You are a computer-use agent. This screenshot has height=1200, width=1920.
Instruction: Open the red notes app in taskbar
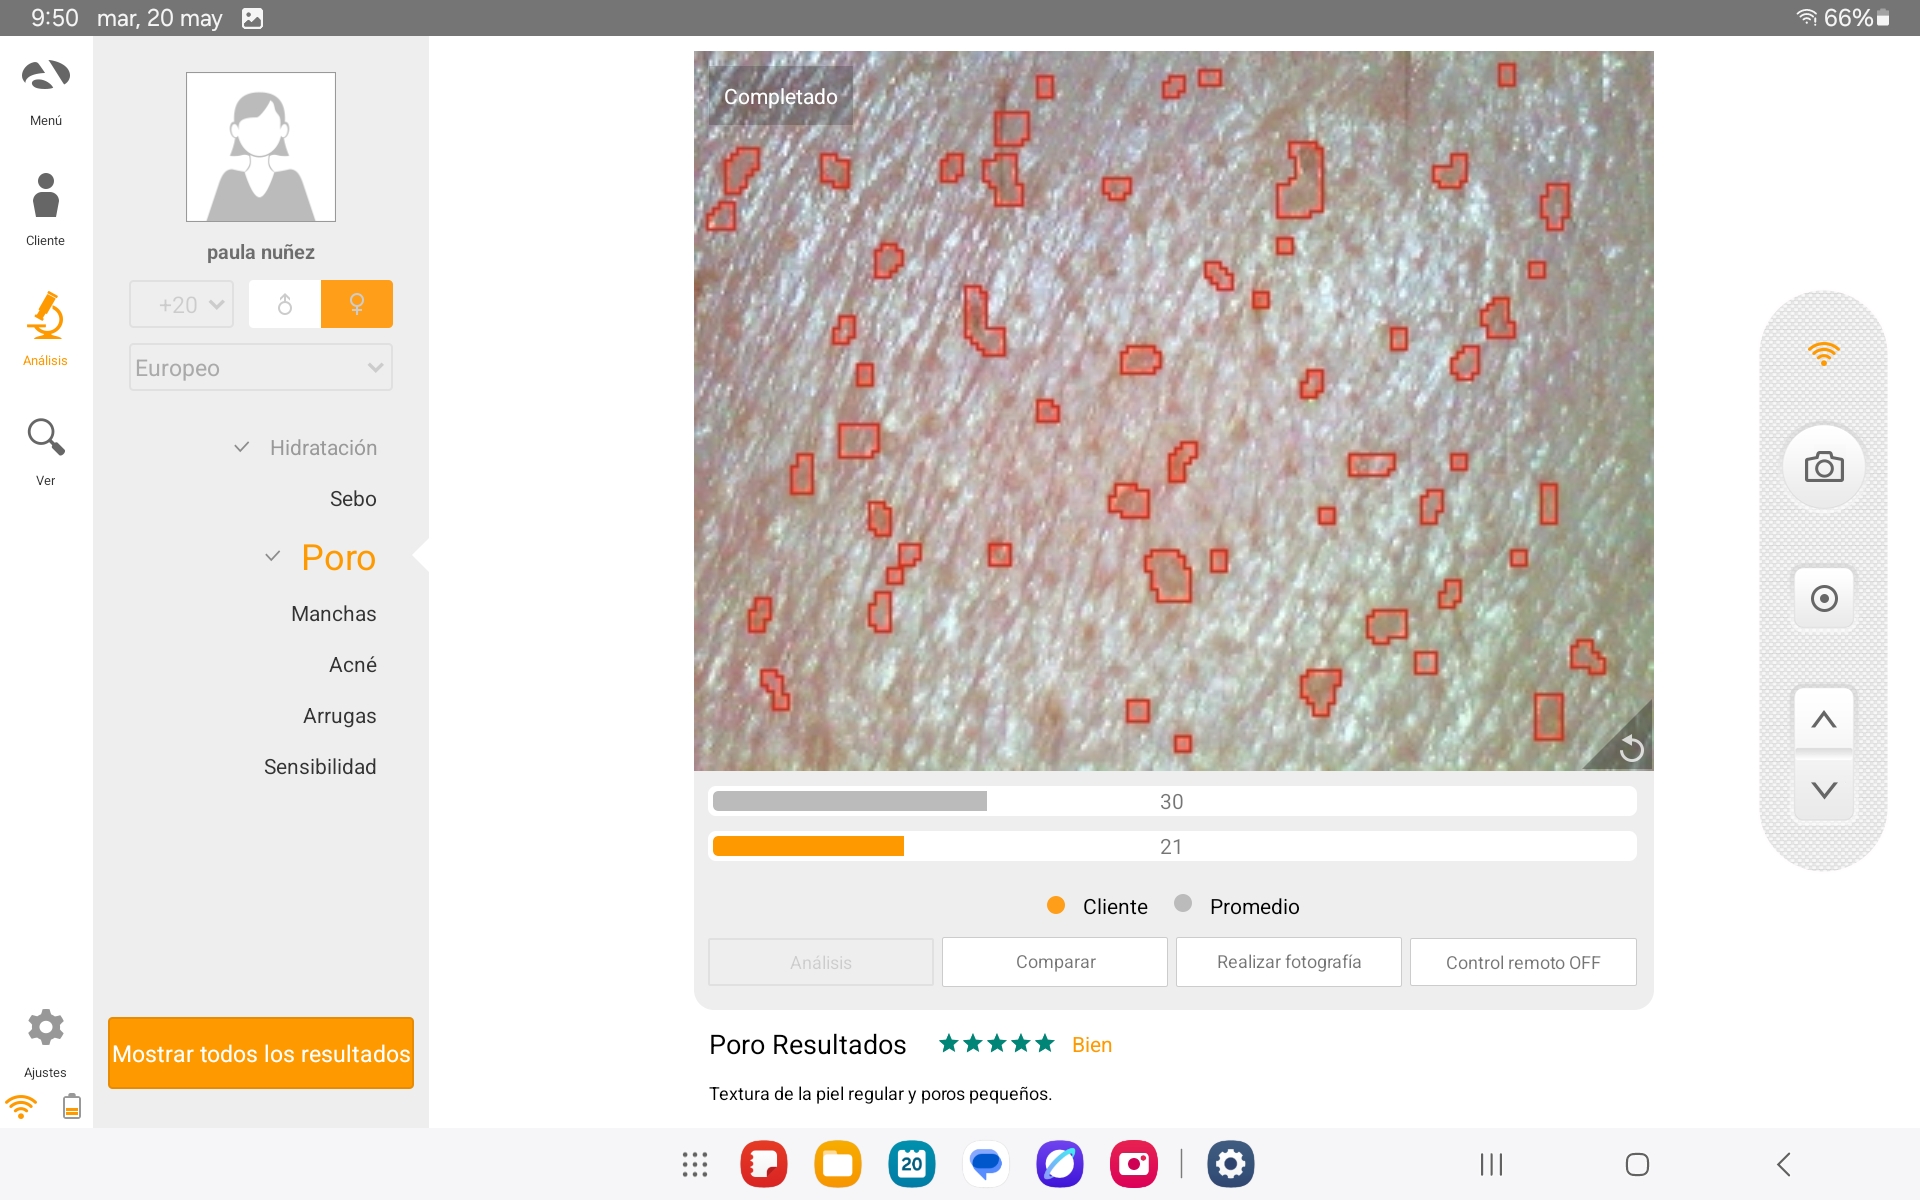(x=764, y=1164)
